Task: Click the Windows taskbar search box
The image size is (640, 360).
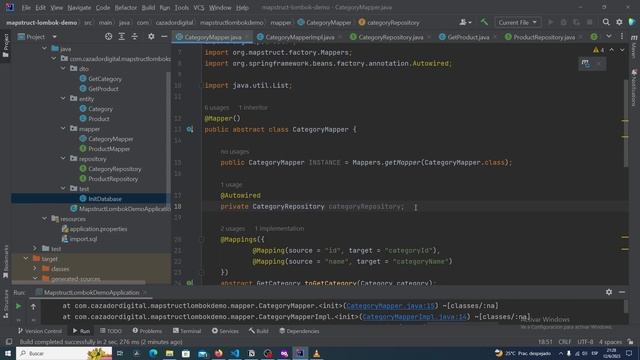Action: [x=64, y=353]
